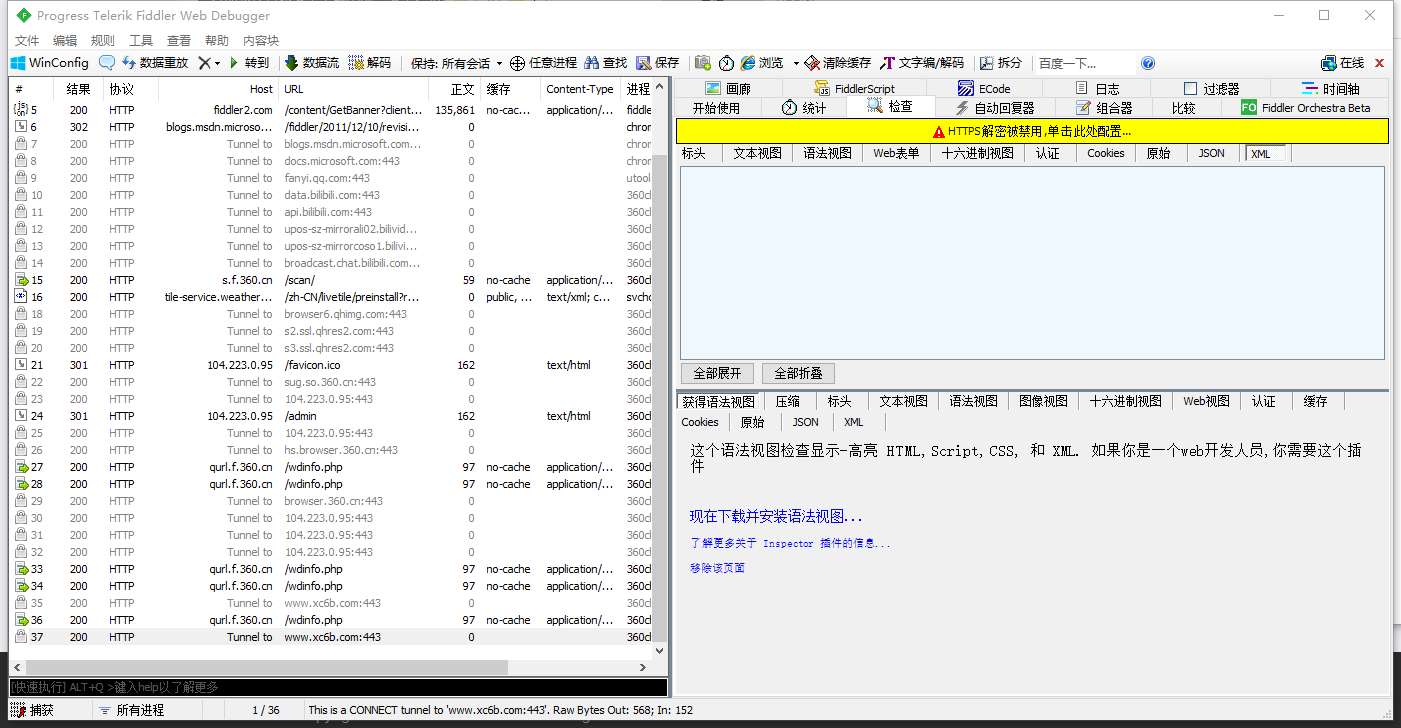
Task: Close the toolbar with the red X
Action: pyautogui.click(x=1380, y=63)
